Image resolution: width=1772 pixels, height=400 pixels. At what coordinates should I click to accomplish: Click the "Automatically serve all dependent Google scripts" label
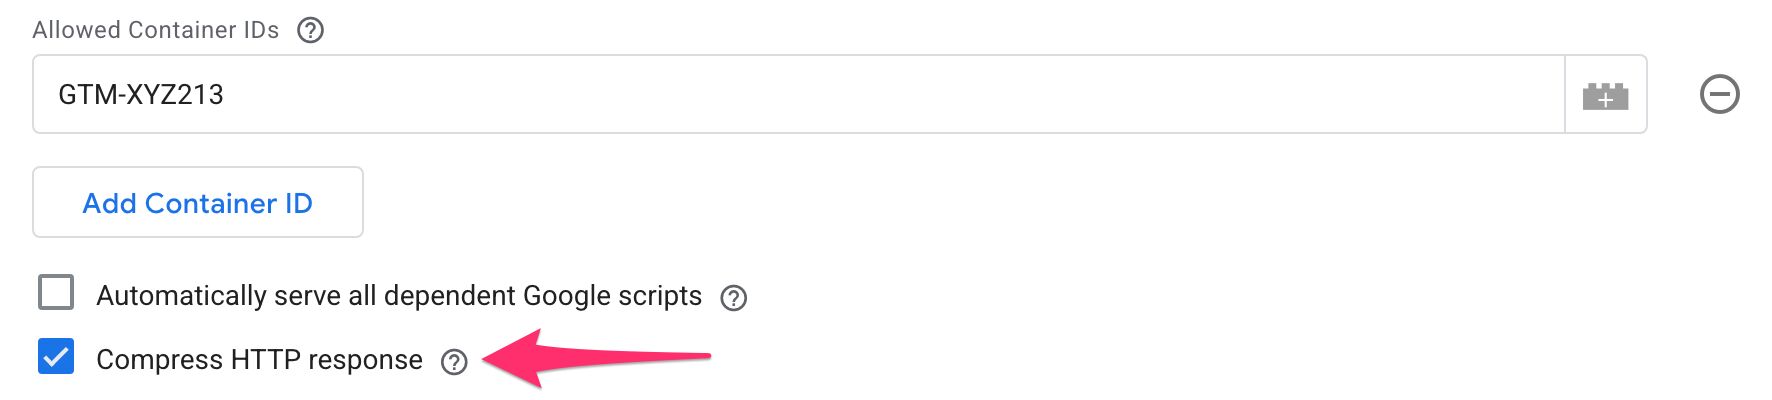(x=399, y=296)
